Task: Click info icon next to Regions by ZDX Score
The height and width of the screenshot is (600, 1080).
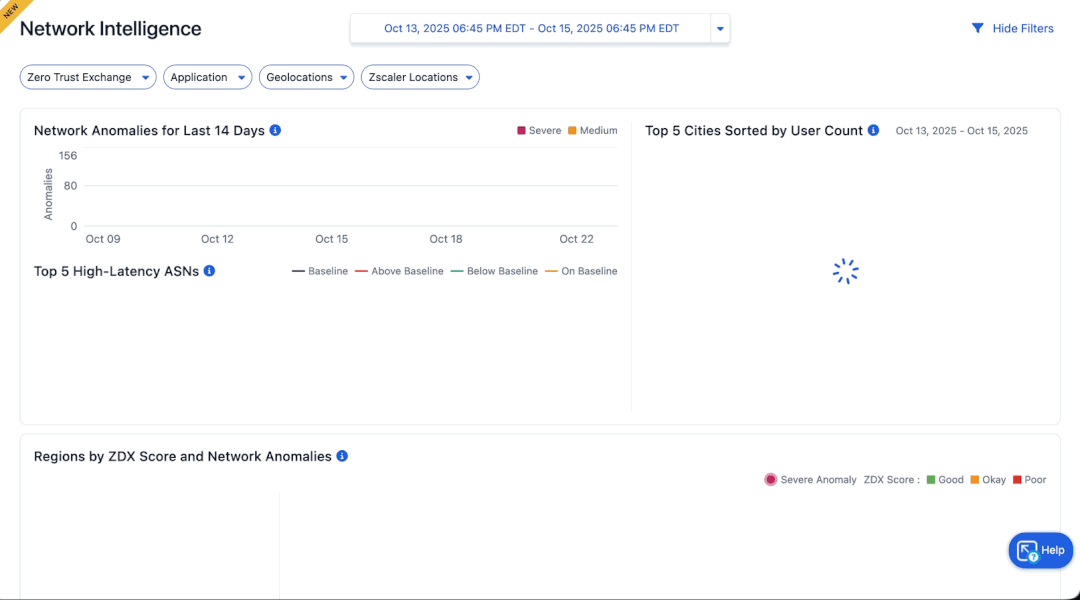Action: click(x=342, y=456)
